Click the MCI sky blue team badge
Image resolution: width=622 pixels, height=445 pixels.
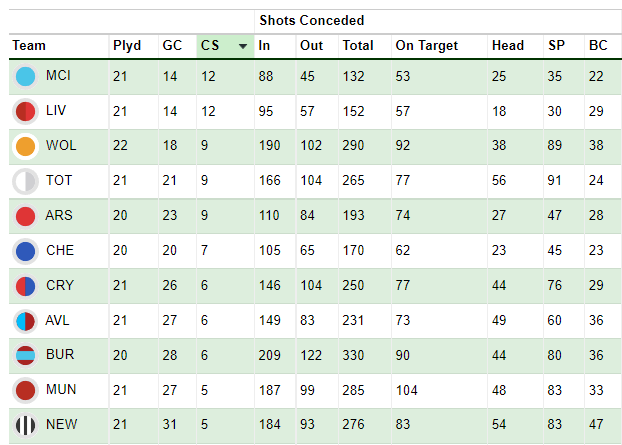click(x=25, y=77)
